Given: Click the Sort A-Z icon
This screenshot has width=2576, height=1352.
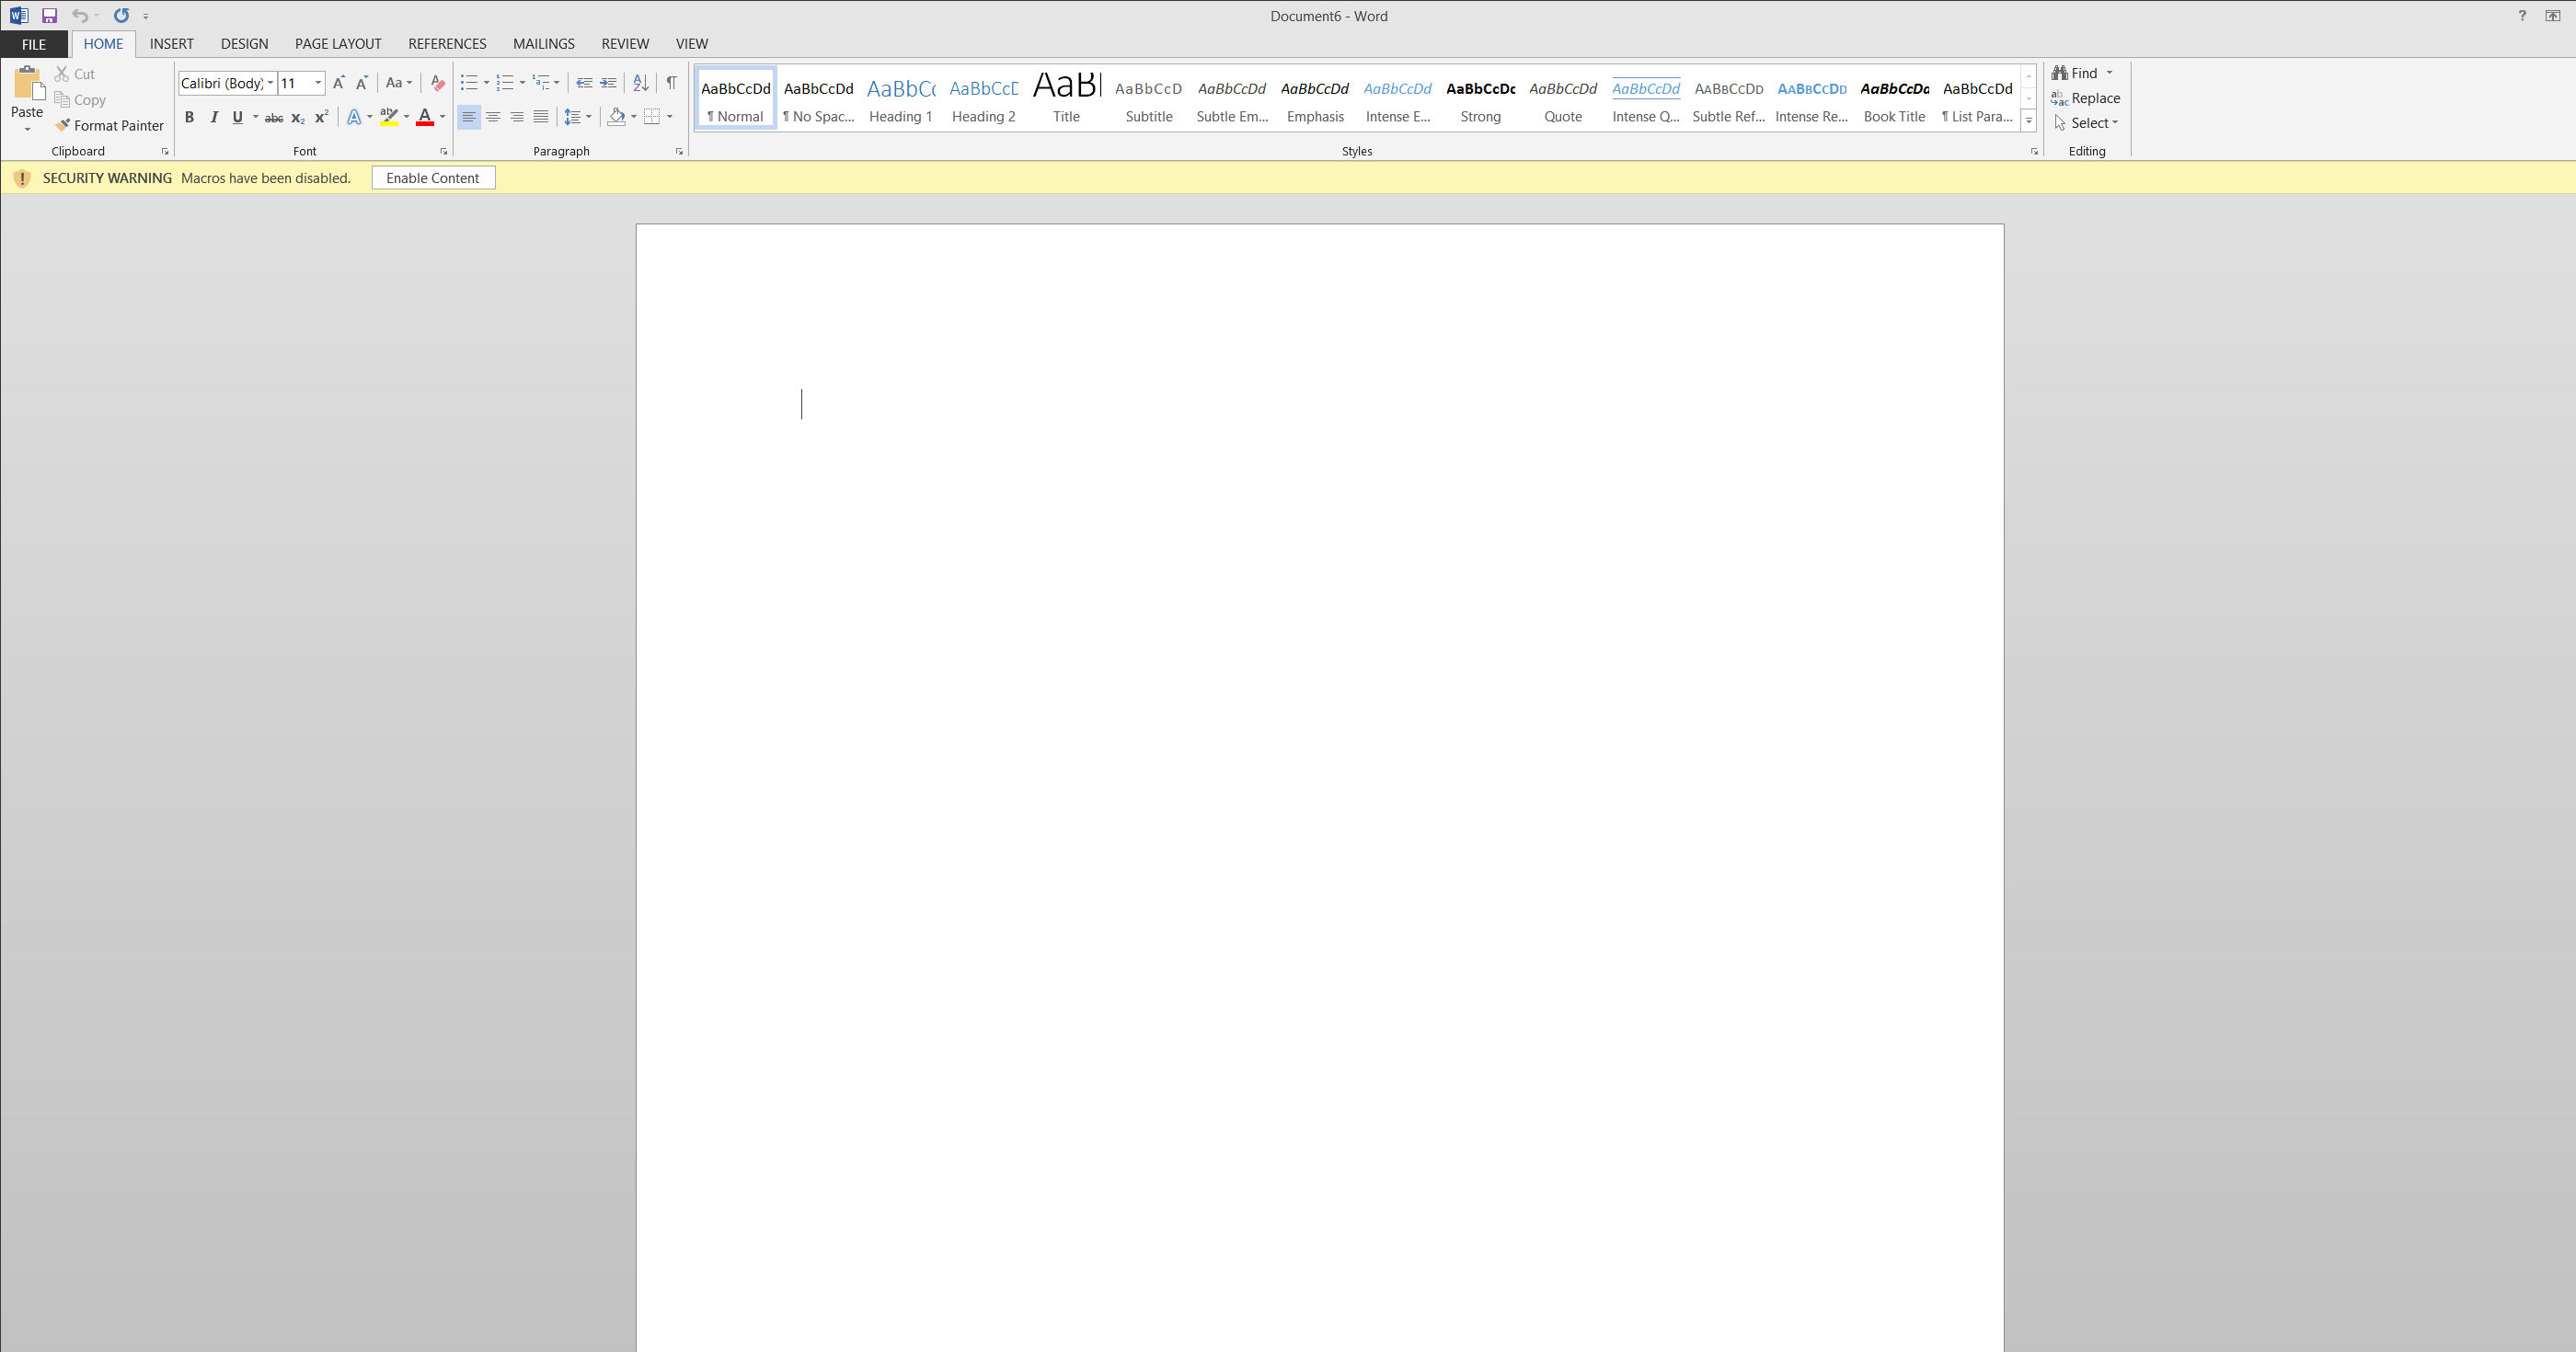Looking at the screenshot, I should (x=641, y=83).
